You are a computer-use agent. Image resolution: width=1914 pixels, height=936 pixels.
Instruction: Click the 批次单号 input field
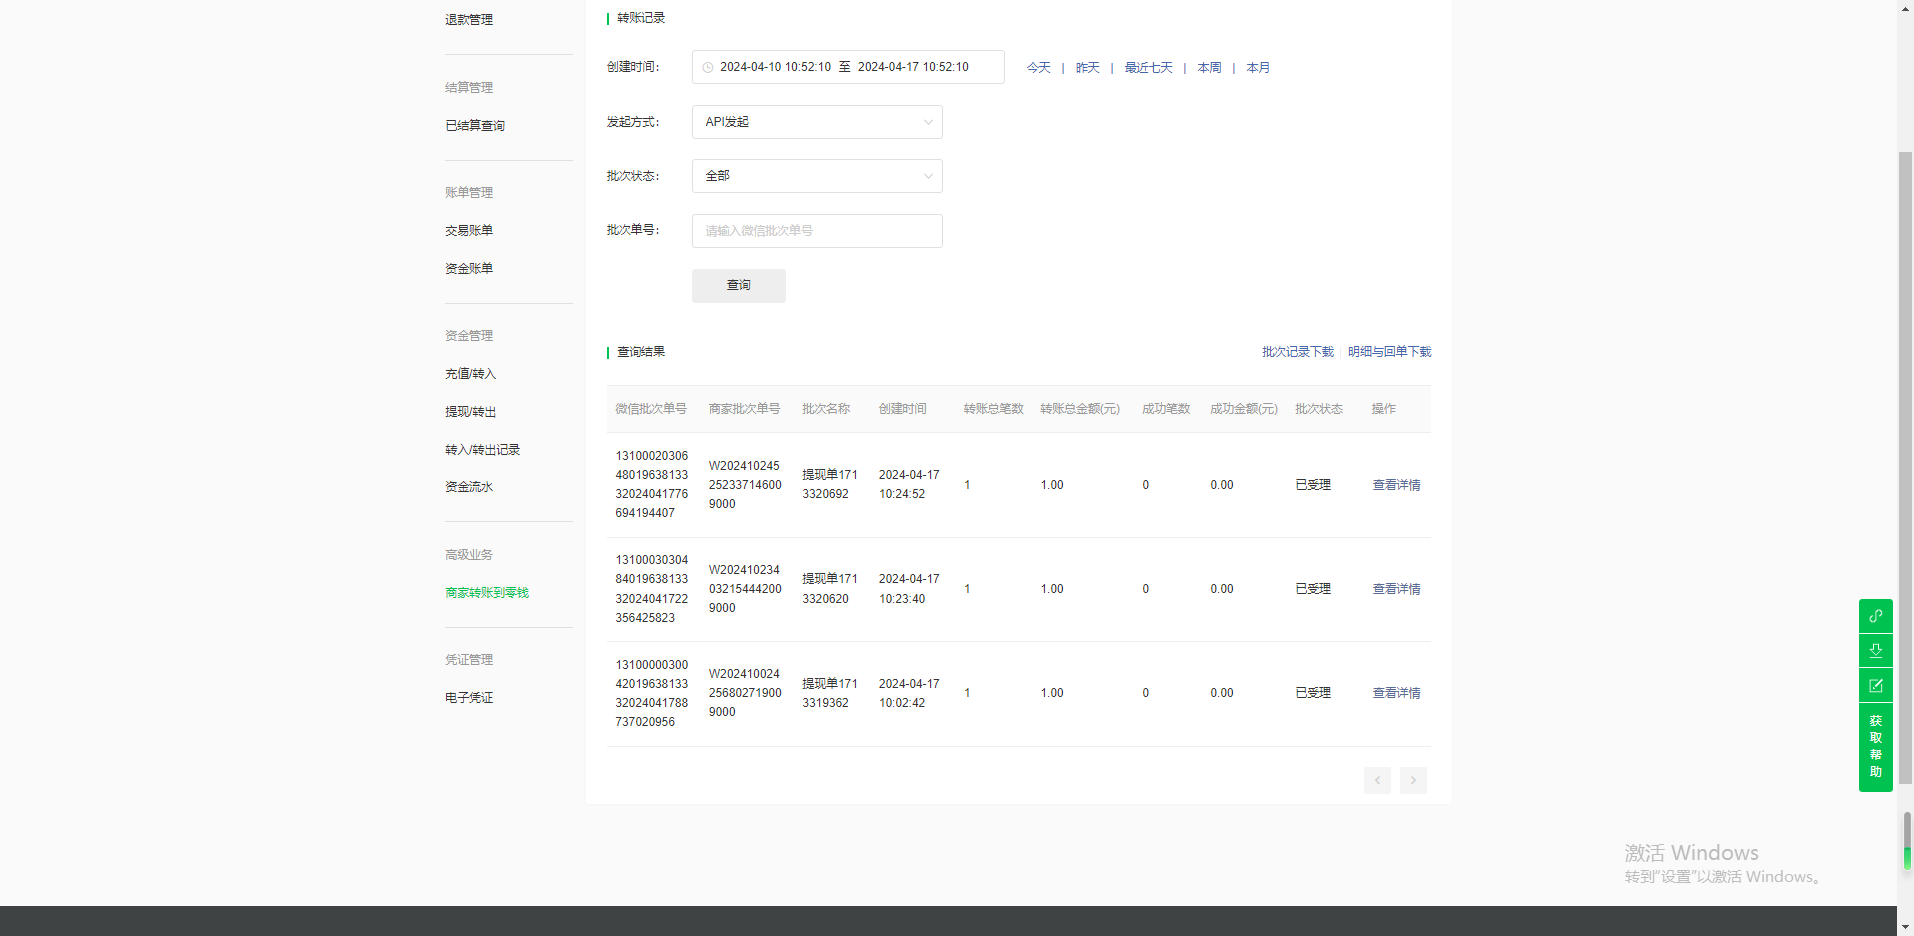(817, 231)
